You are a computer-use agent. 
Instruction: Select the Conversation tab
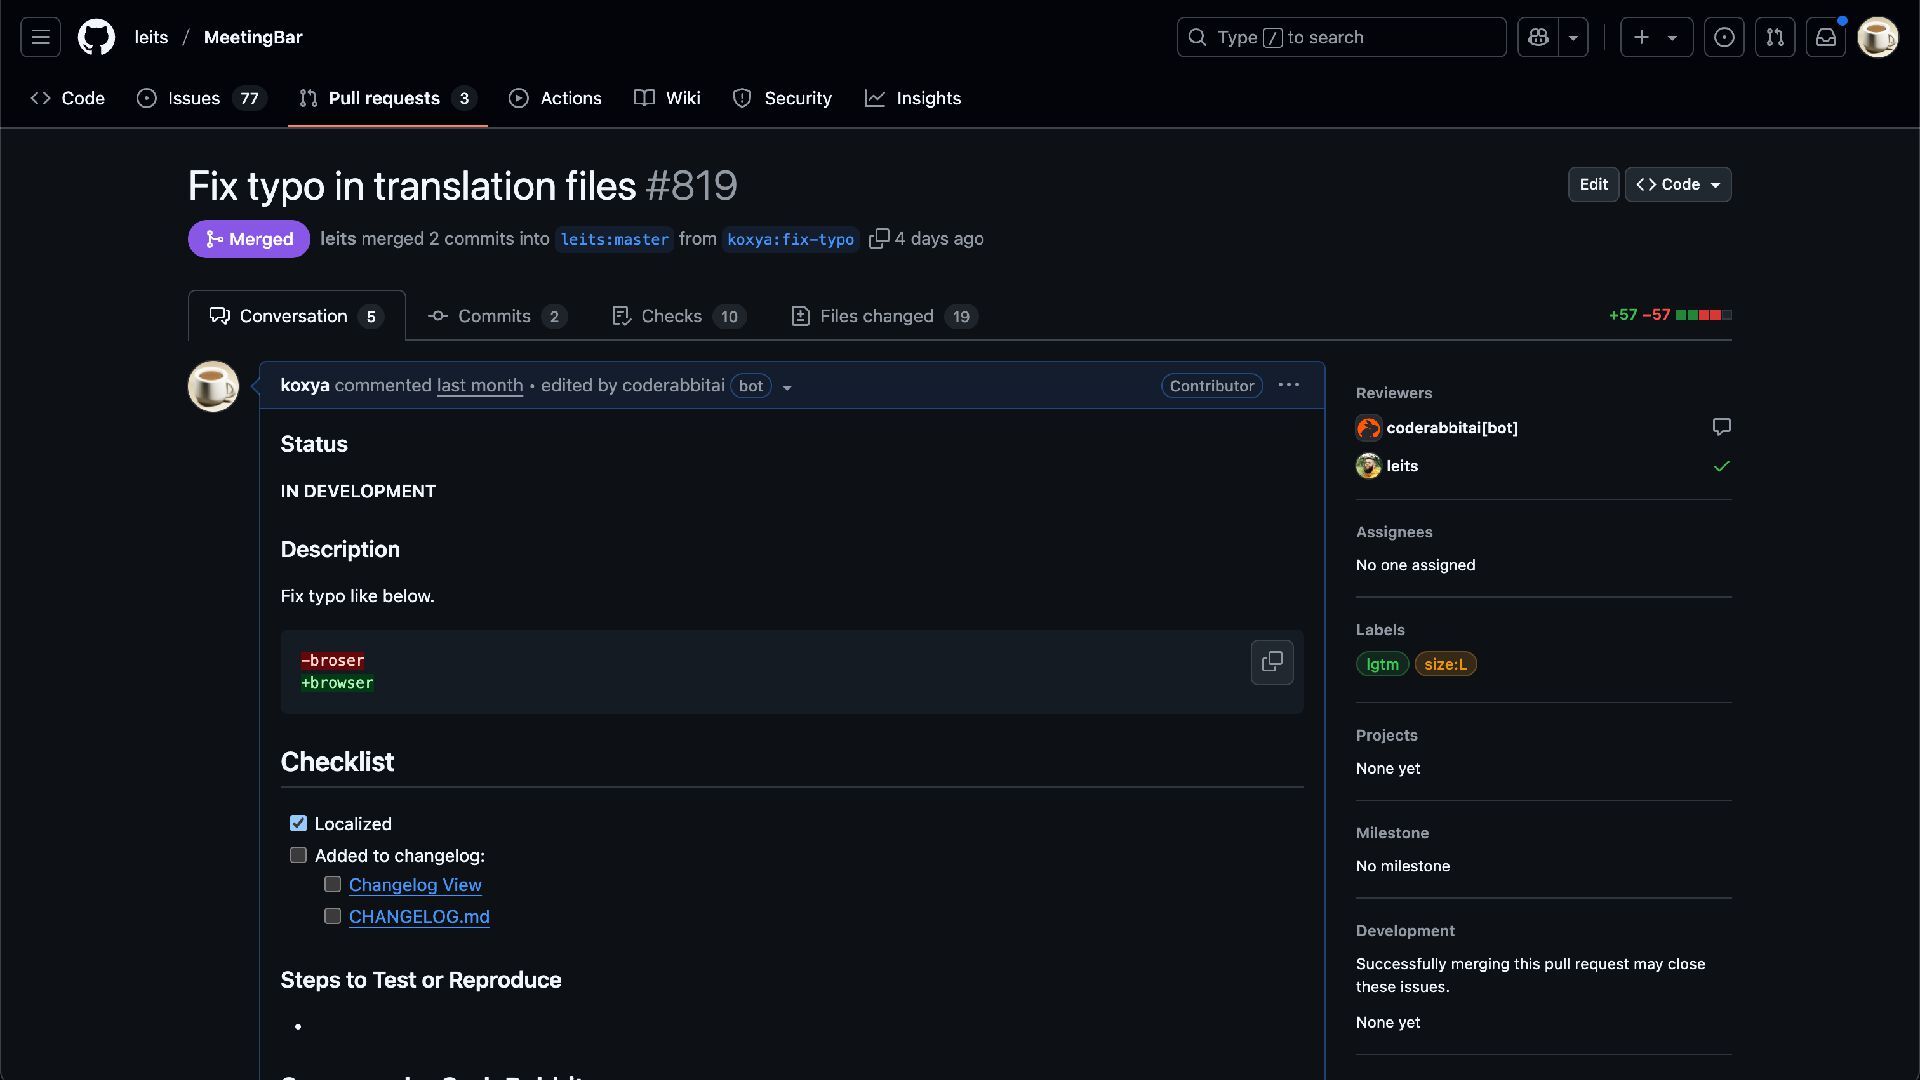pyautogui.click(x=296, y=316)
